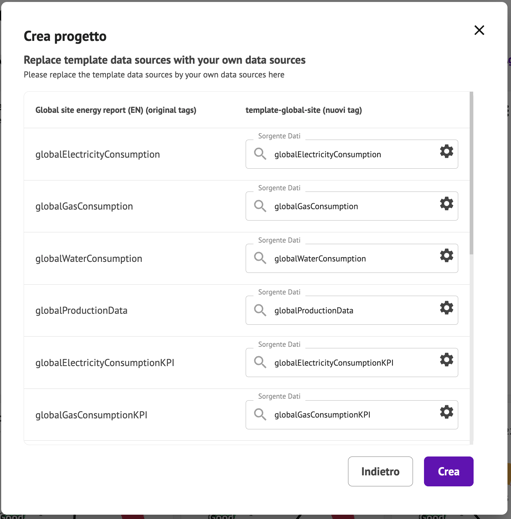Go back with the Indietro button

(x=380, y=471)
